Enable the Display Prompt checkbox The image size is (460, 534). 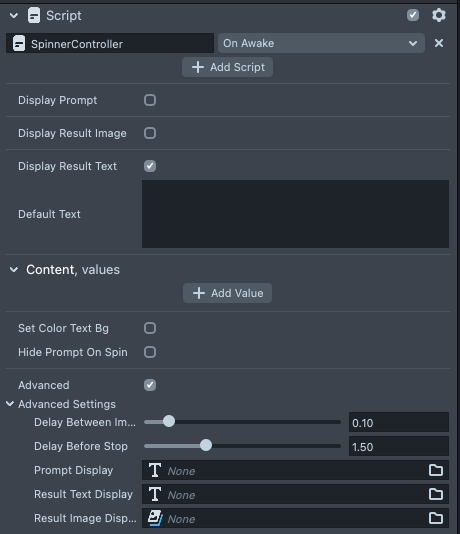(x=150, y=100)
